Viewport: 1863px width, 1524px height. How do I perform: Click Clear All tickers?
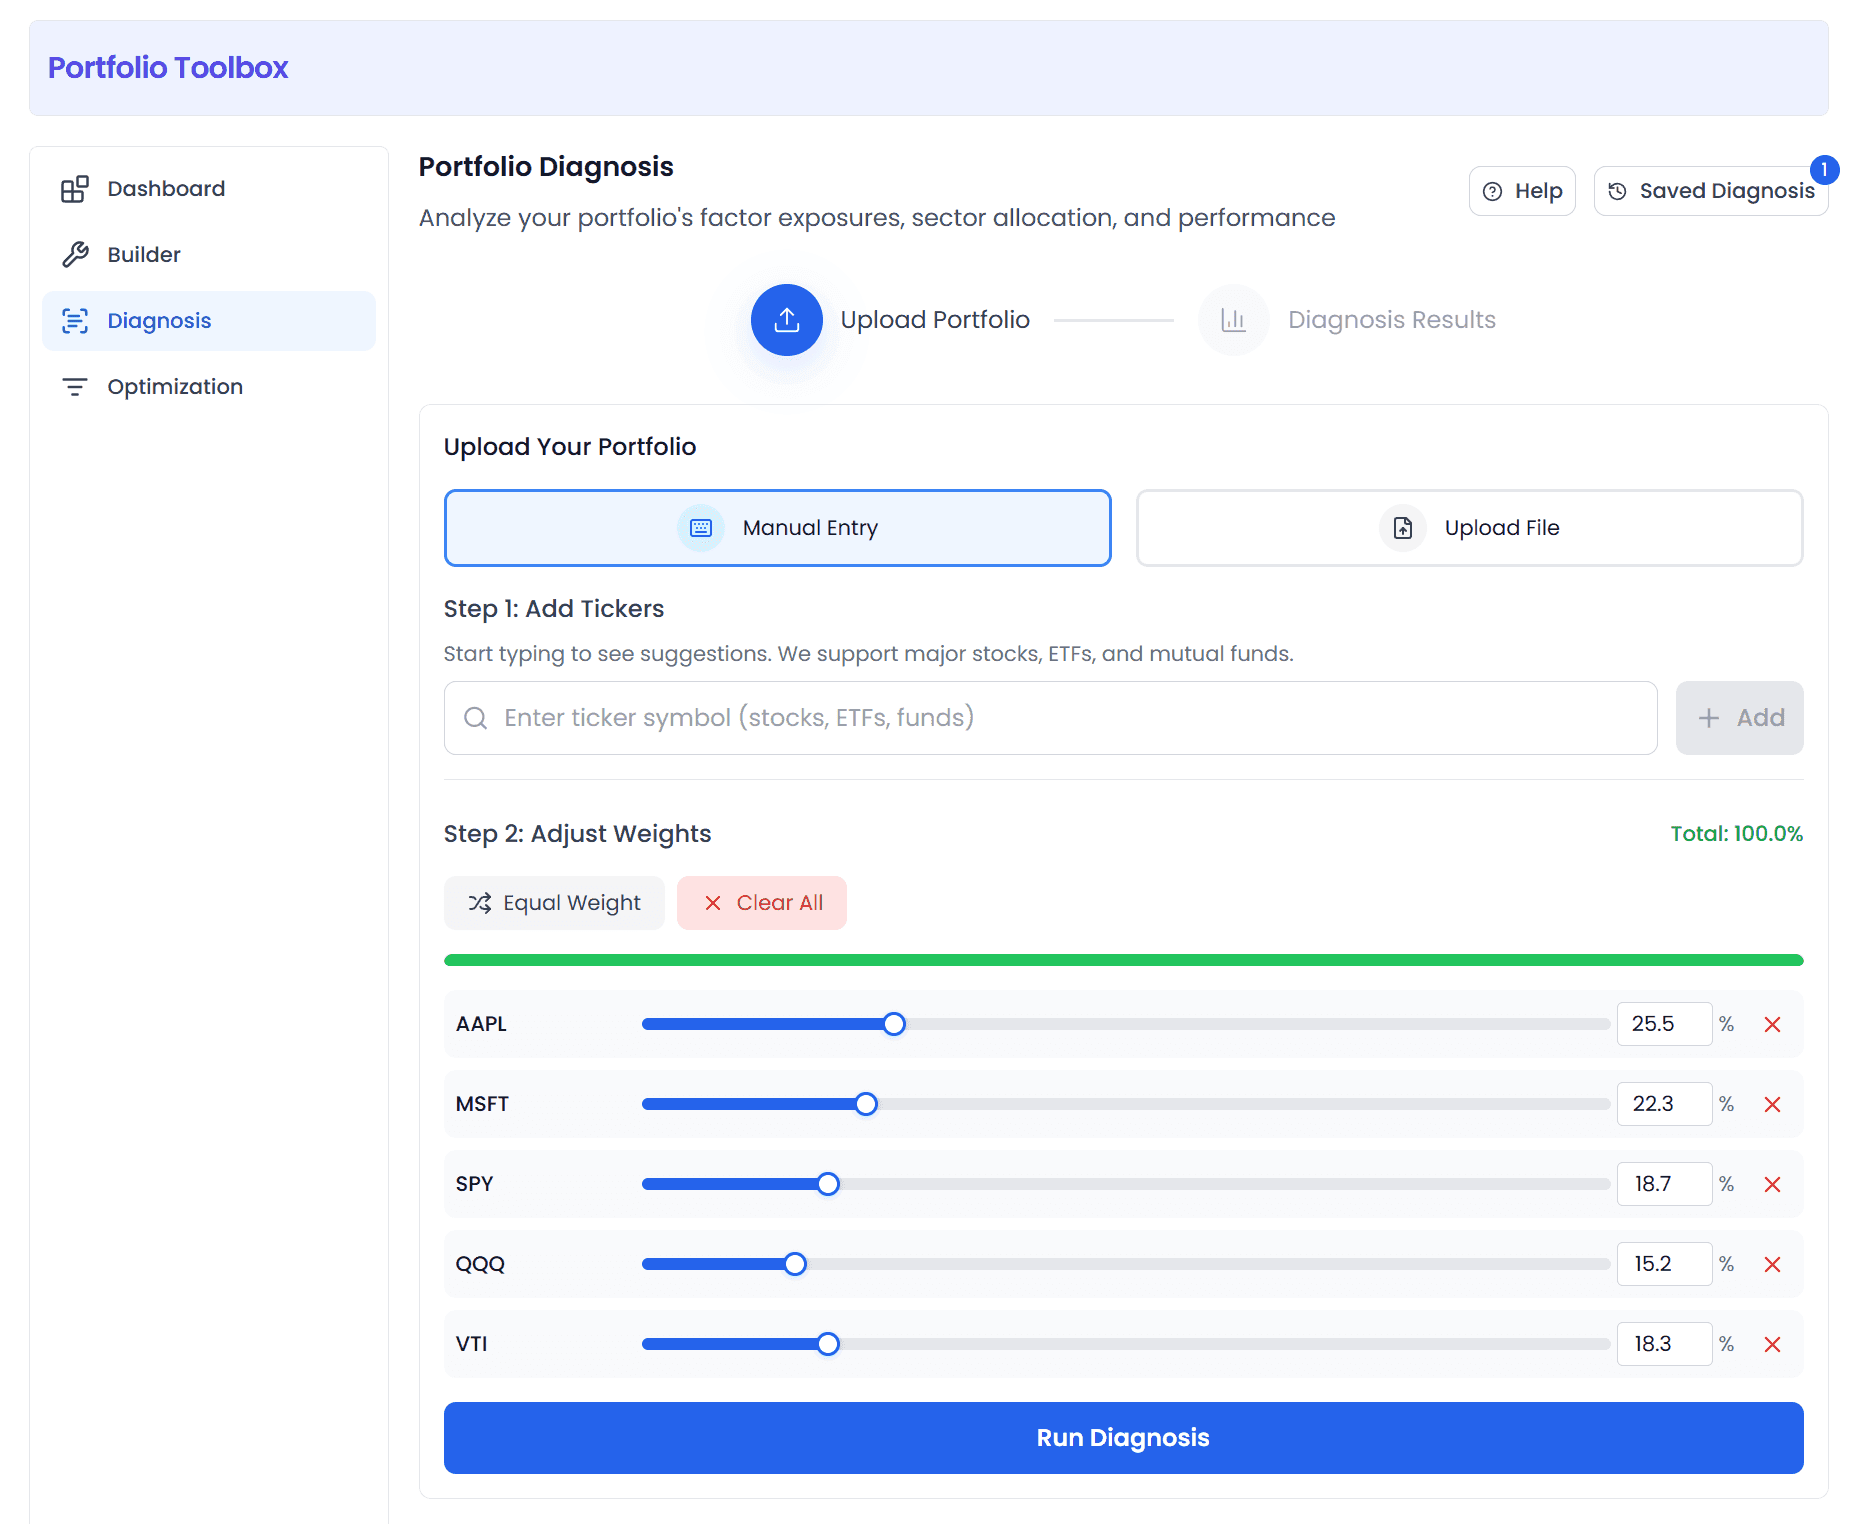pyautogui.click(x=762, y=903)
